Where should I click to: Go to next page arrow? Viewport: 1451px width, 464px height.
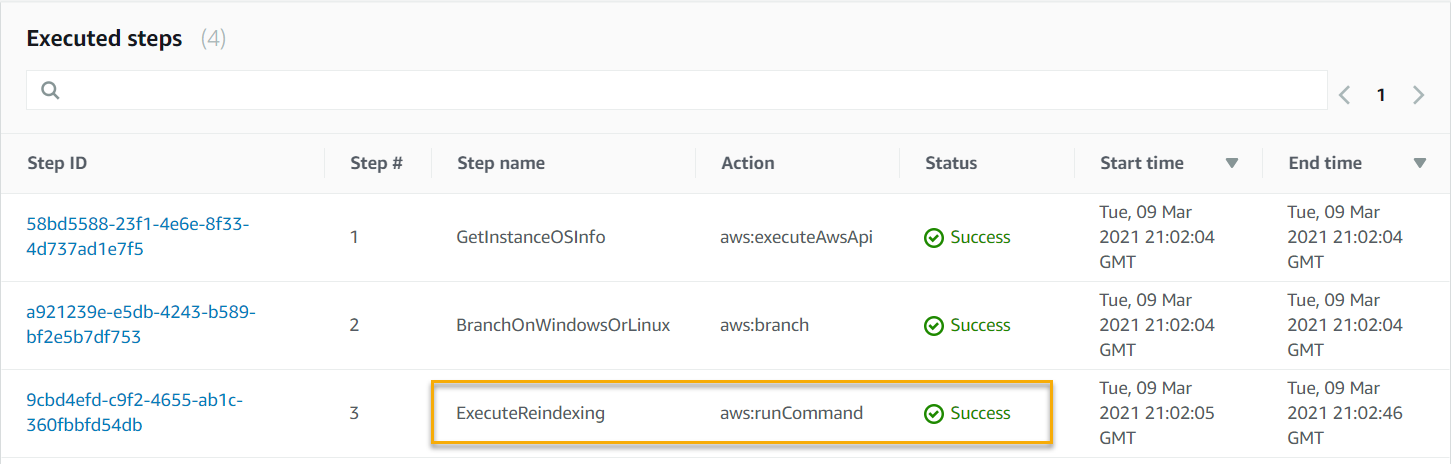pyautogui.click(x=1418, y=95)
